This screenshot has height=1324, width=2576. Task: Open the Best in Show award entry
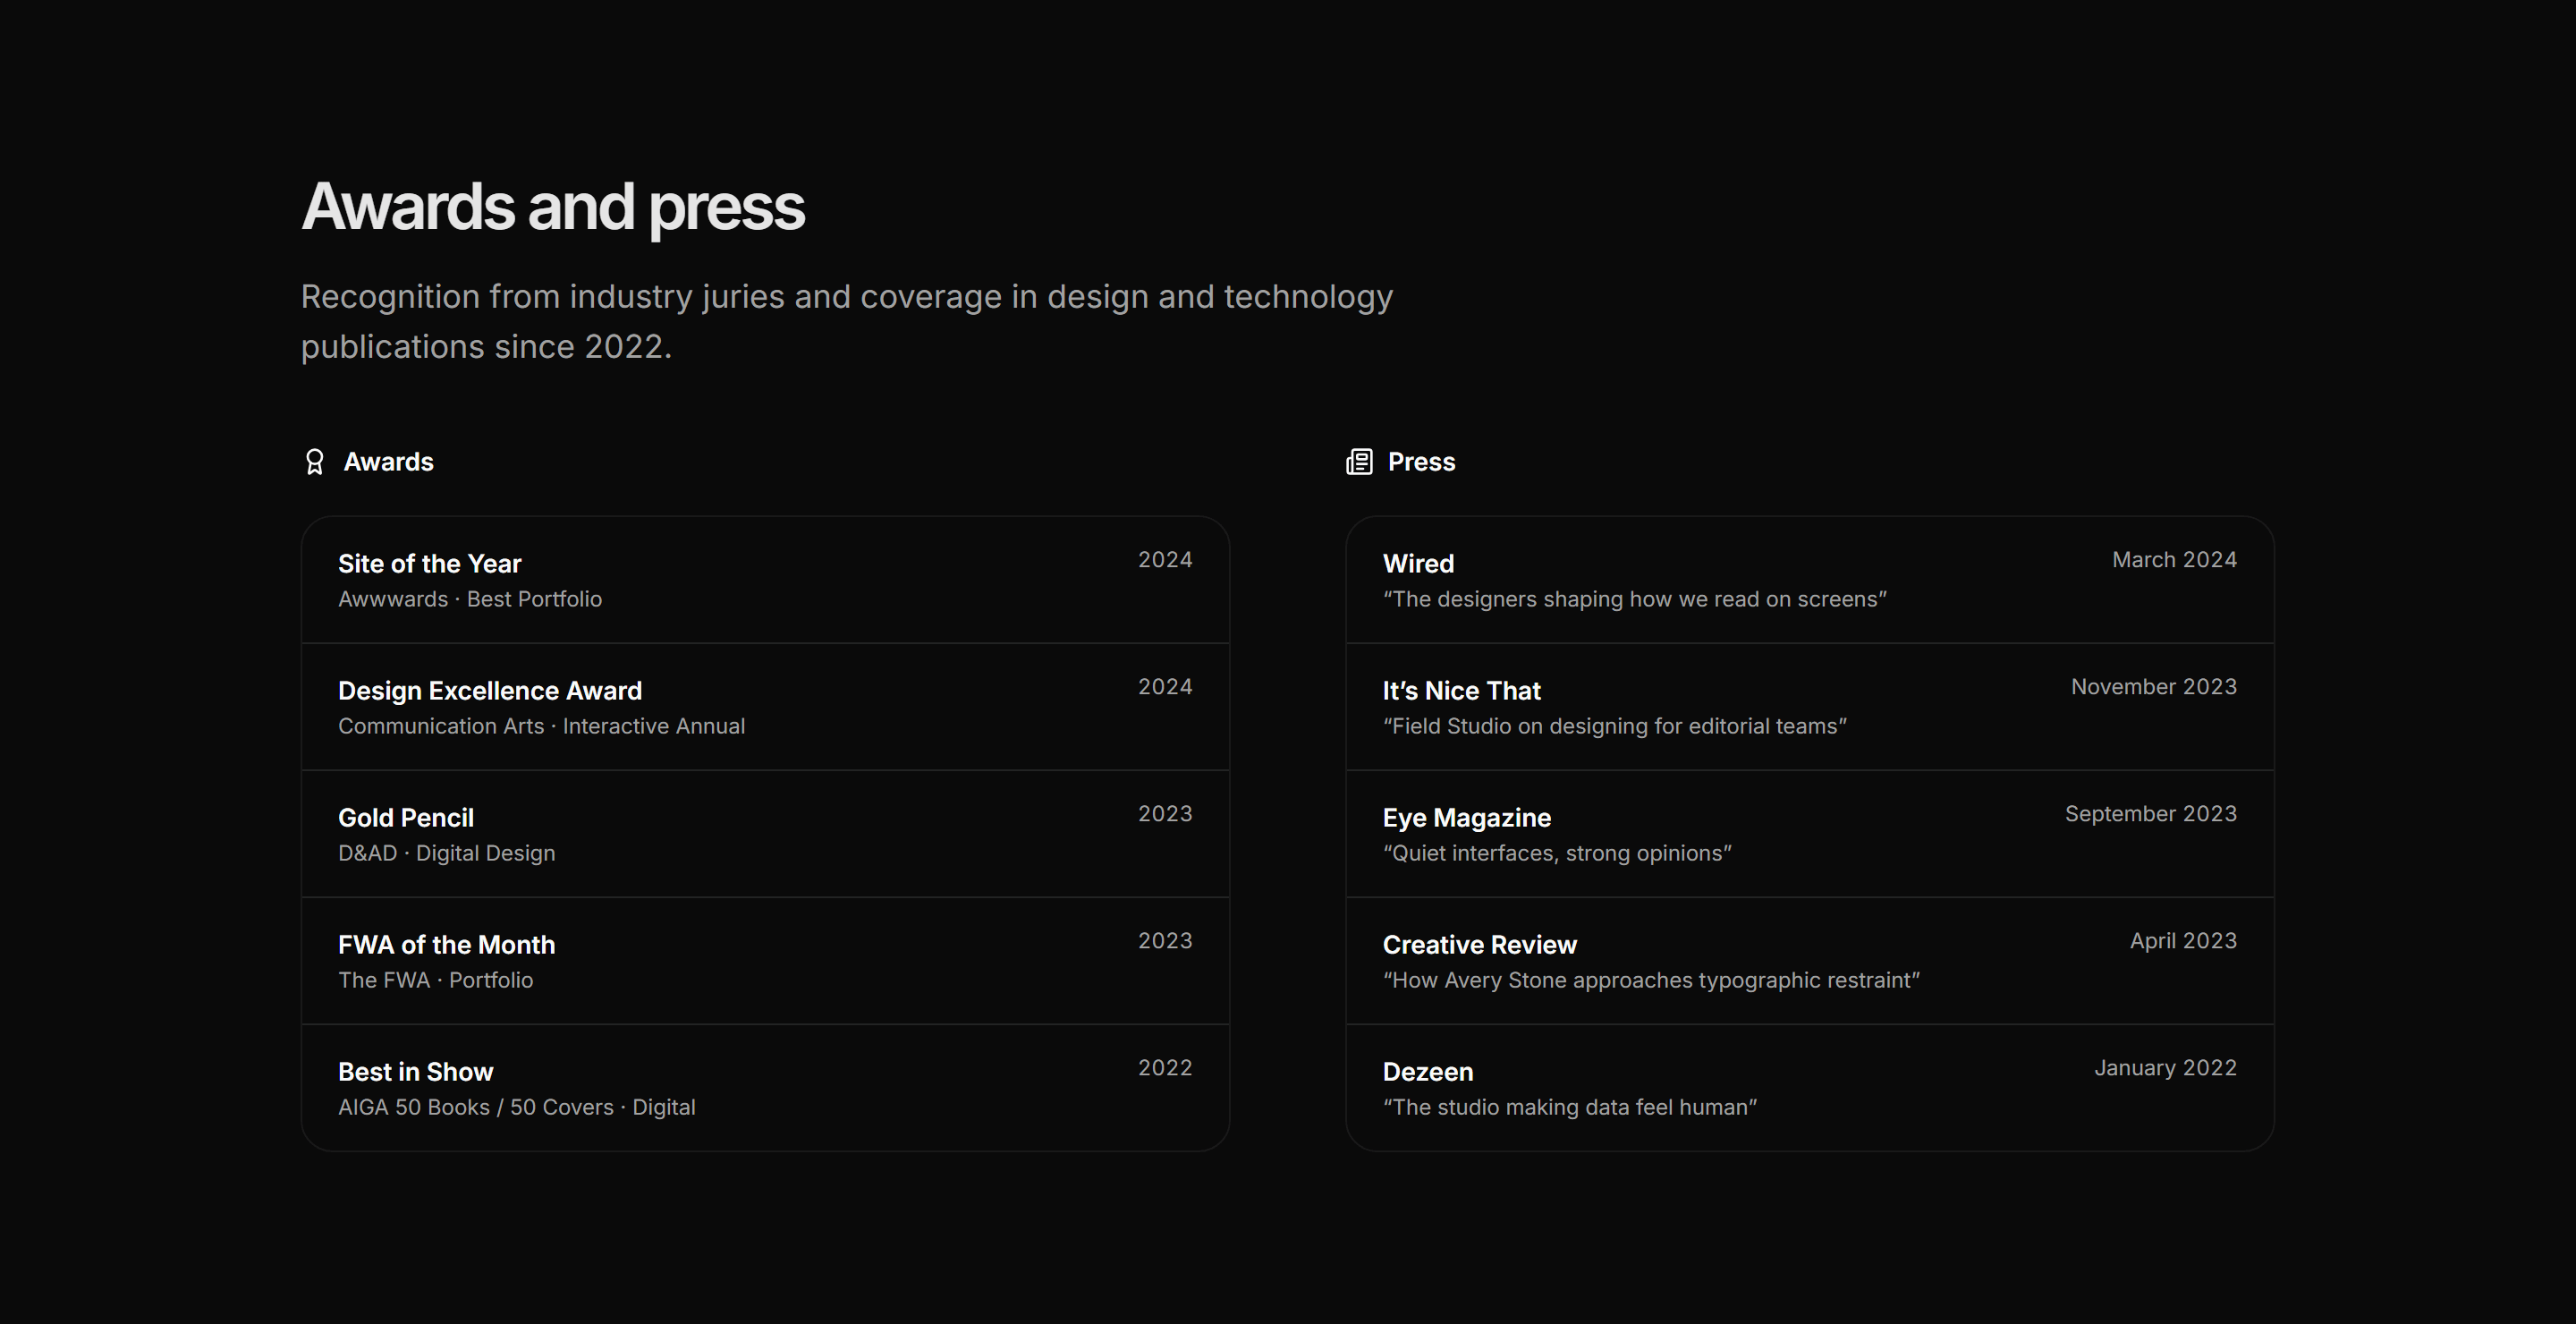pyautogui.click(x=765, y=1088)
